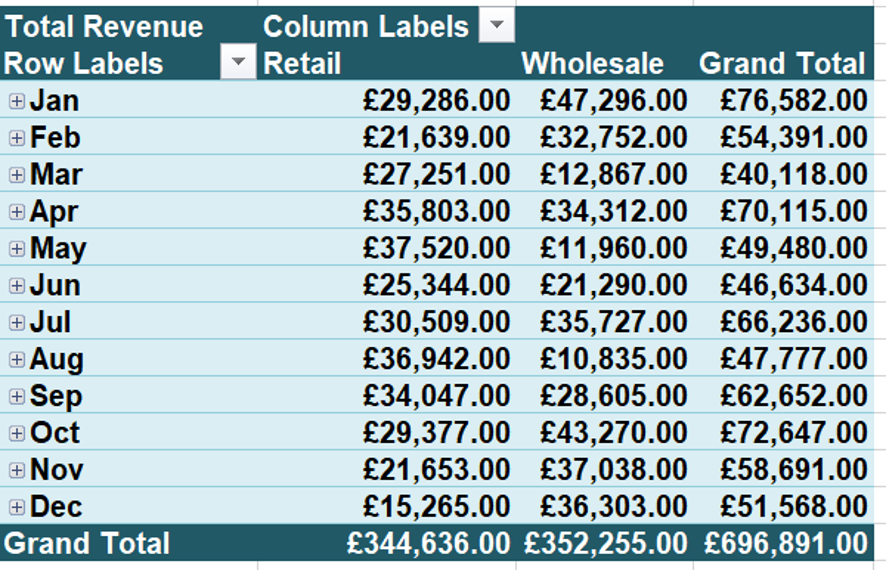Click the plus icon beside May
This screenshot has width=886, height=570.
[x=16, y=249]
